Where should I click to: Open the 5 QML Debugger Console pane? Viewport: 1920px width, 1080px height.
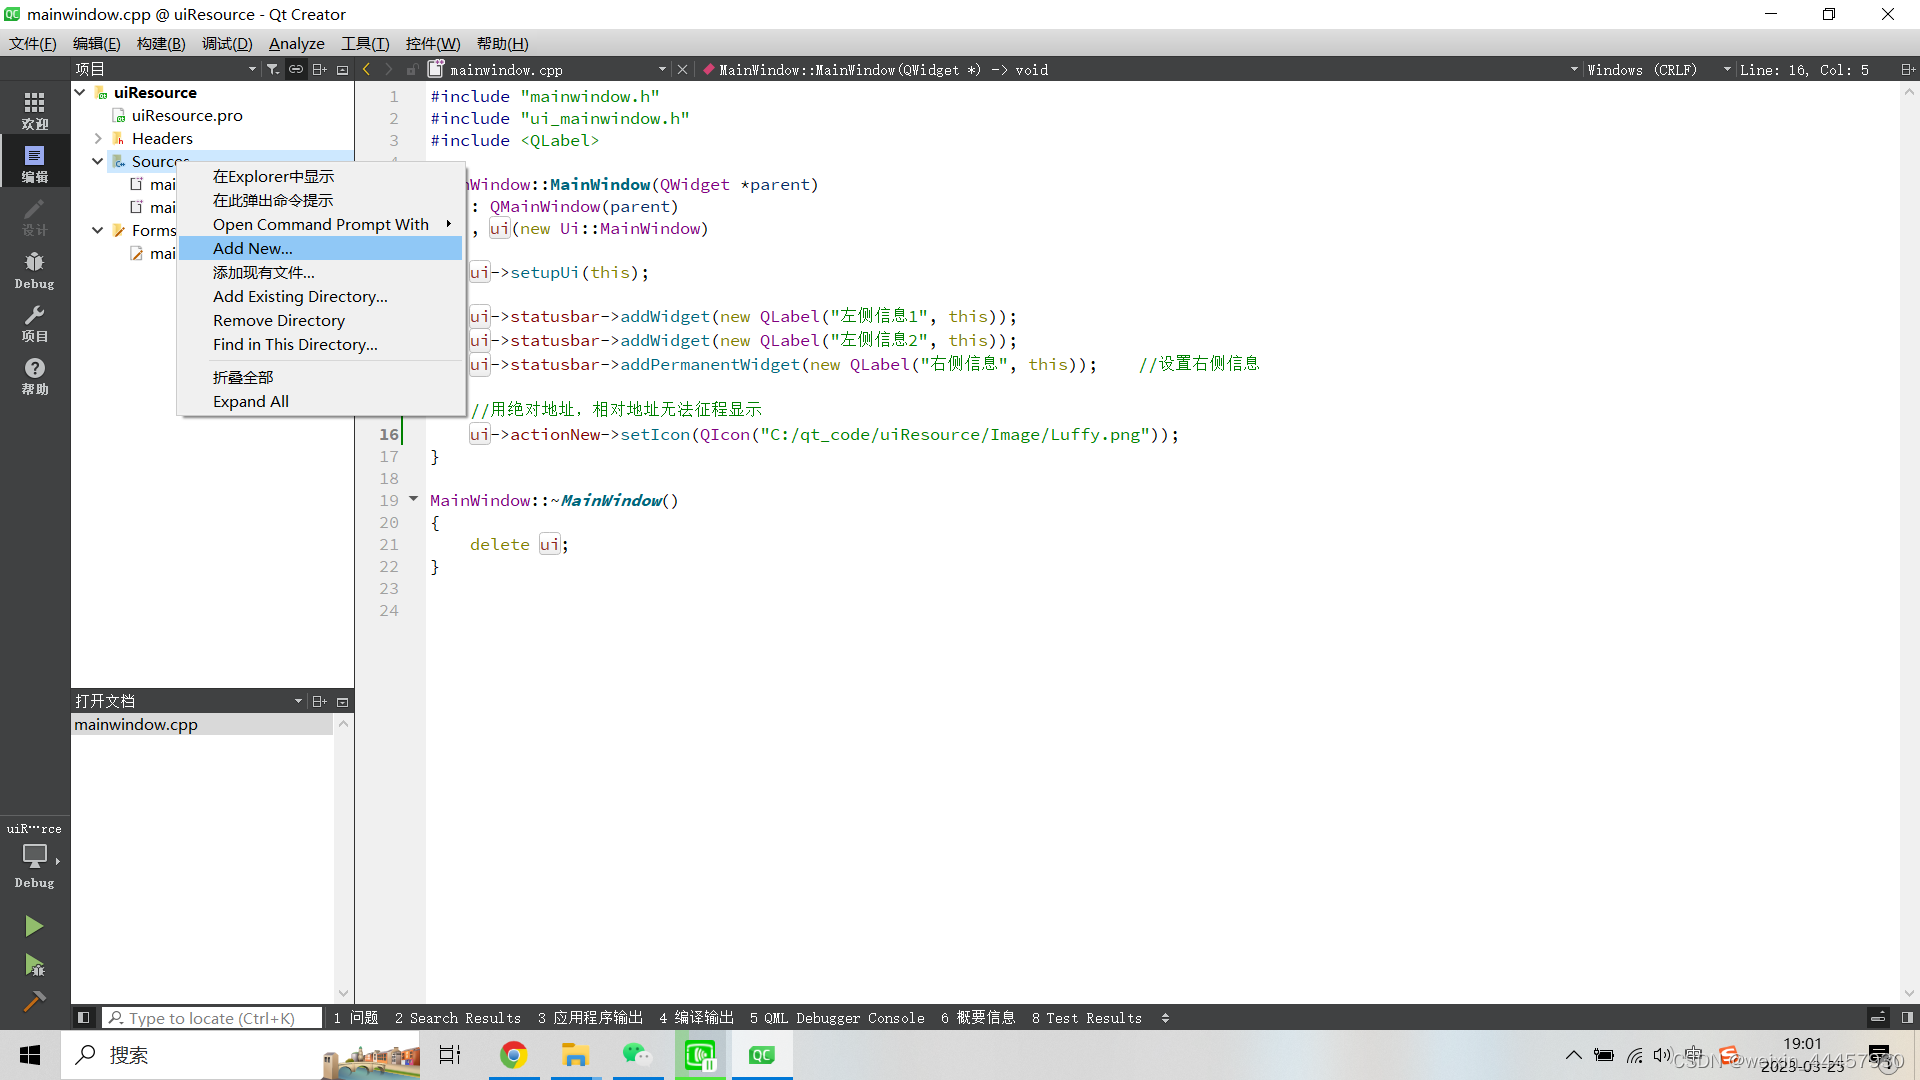tap(837, 1017)
